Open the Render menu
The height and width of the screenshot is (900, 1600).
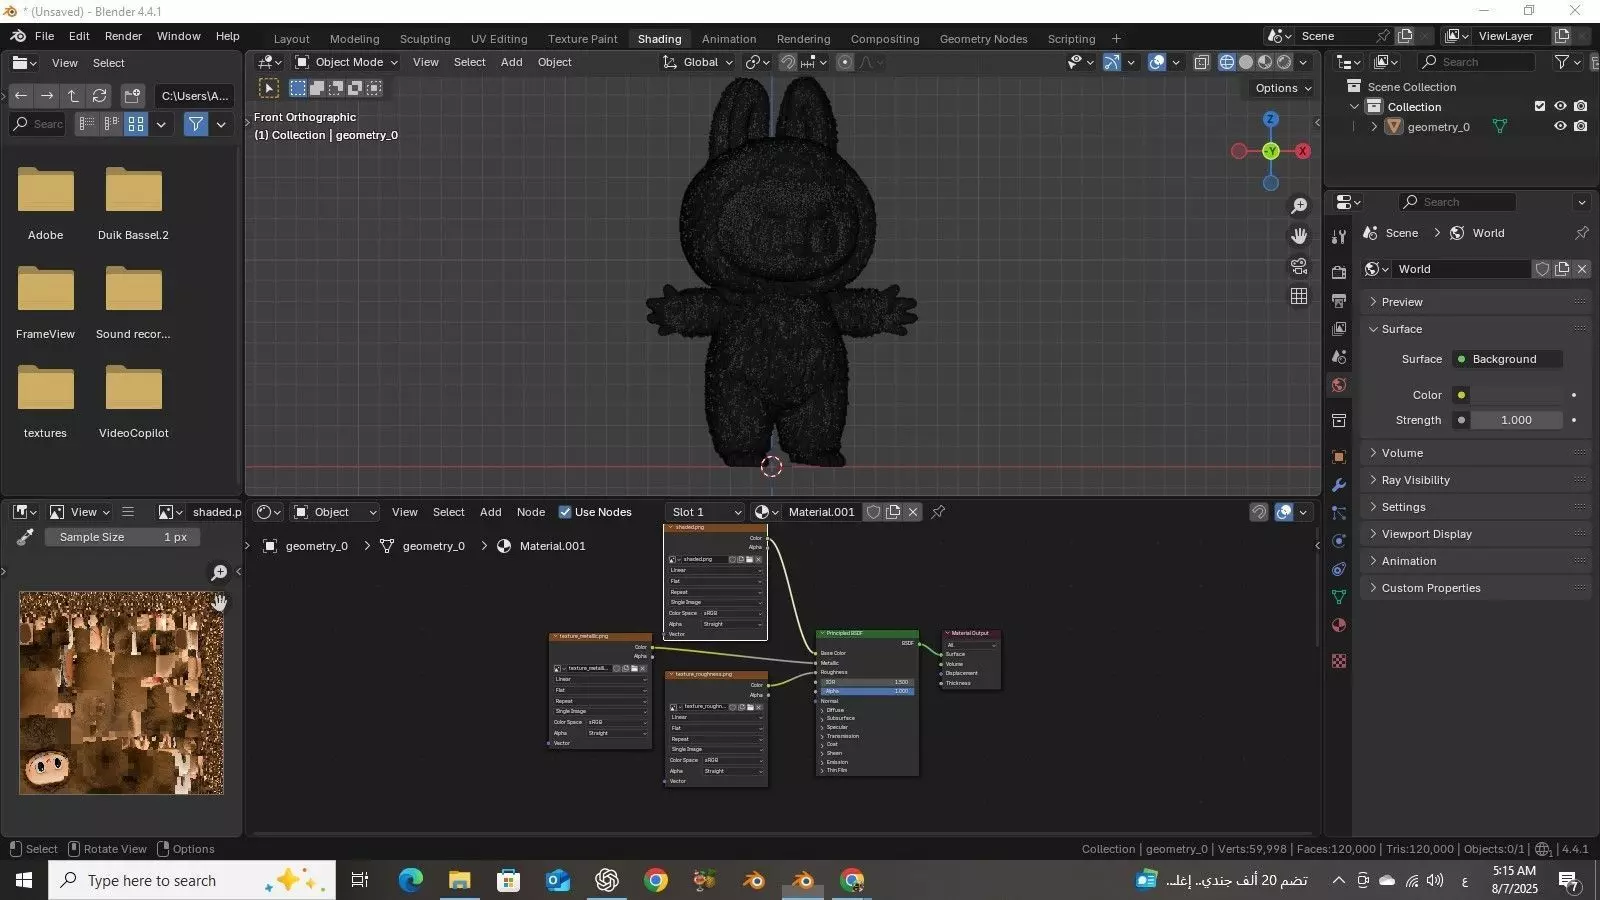tap(123, 36)
